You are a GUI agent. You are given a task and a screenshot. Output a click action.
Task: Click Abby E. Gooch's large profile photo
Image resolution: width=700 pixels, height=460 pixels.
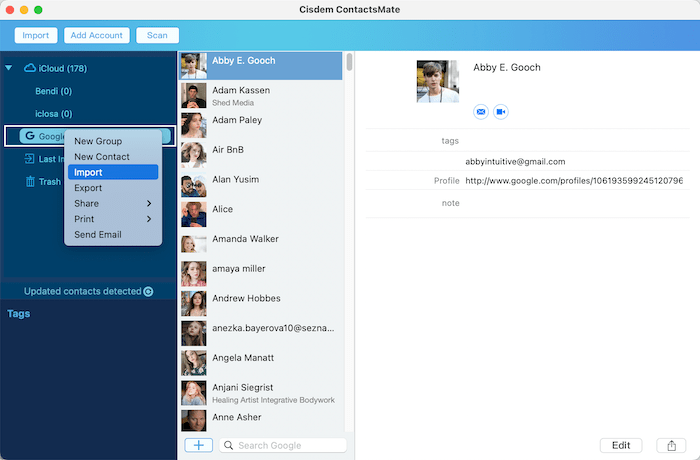click(438, 81)
